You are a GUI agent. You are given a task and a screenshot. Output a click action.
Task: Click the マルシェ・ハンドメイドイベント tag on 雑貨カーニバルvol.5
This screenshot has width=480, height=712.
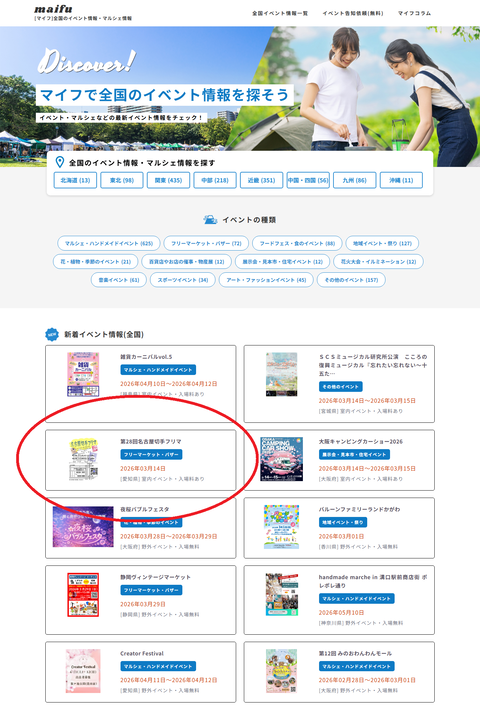[x=158, y=370]
